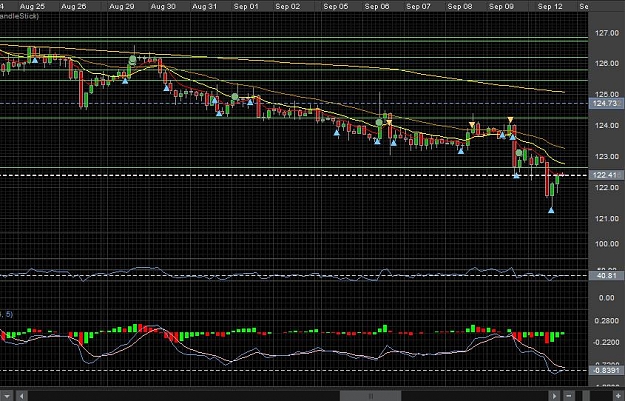
Task: Click the zoom slider handle between minus and plus
Action: (x=588, y=396)
